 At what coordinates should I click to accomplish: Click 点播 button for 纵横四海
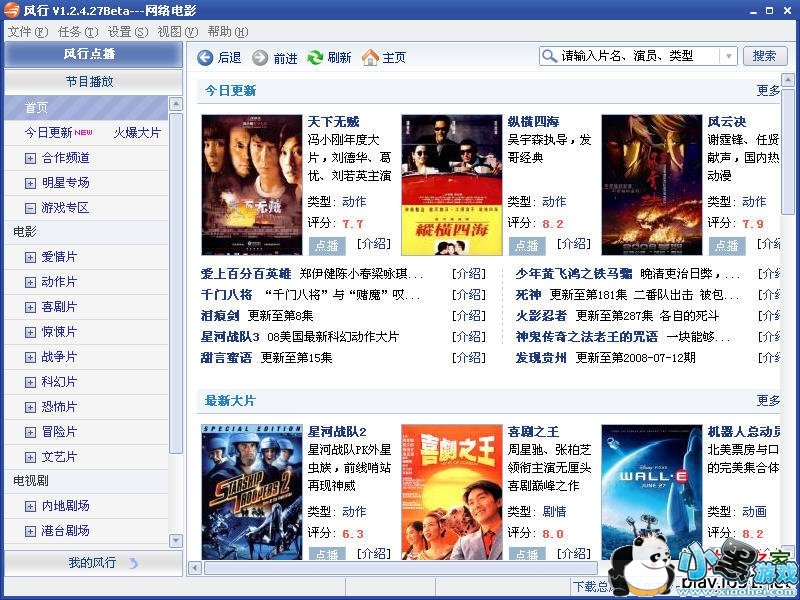(527, 246)
